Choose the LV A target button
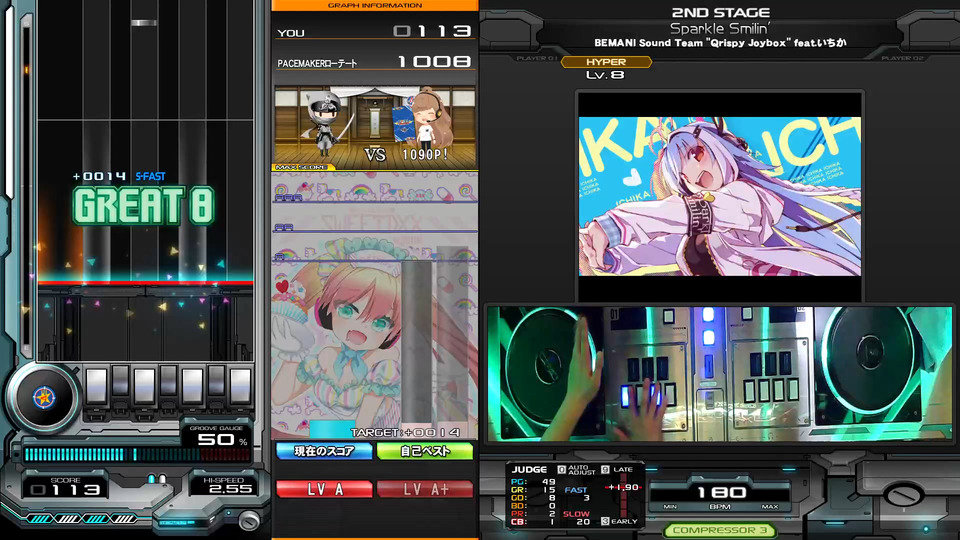960x540 pixels. 324,489
